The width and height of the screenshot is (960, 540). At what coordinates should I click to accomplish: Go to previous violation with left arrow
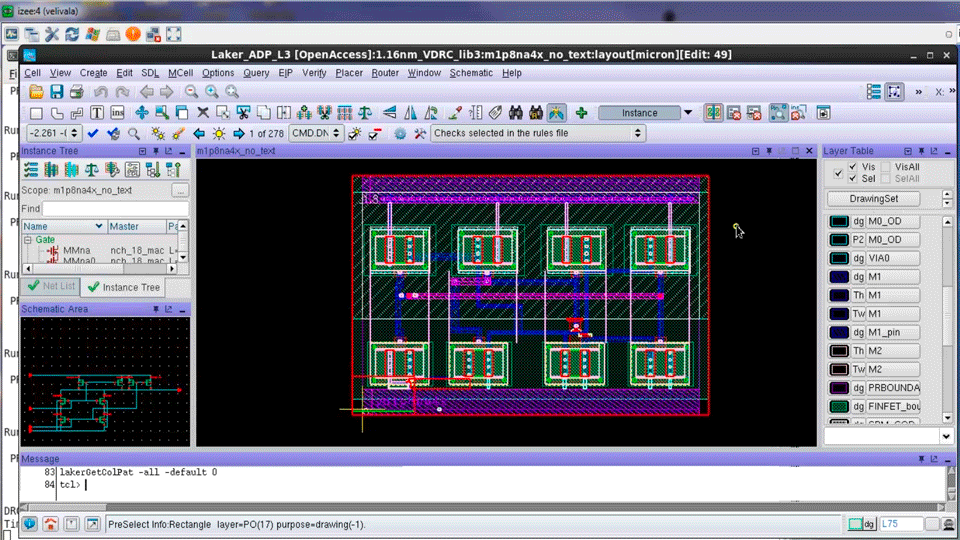point(199,133)
